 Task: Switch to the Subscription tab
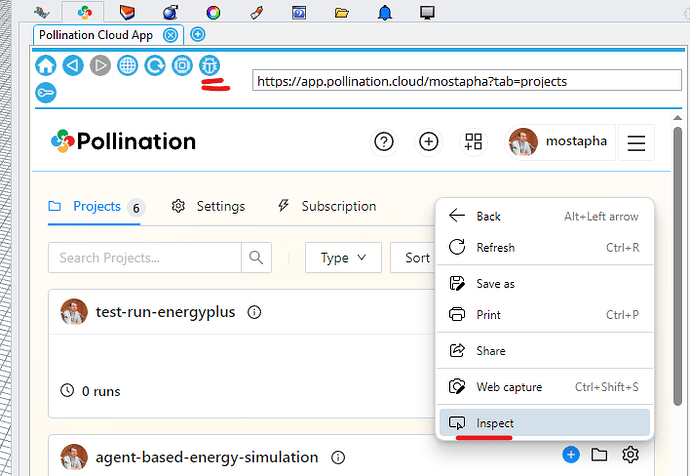(x=327, y=206)
